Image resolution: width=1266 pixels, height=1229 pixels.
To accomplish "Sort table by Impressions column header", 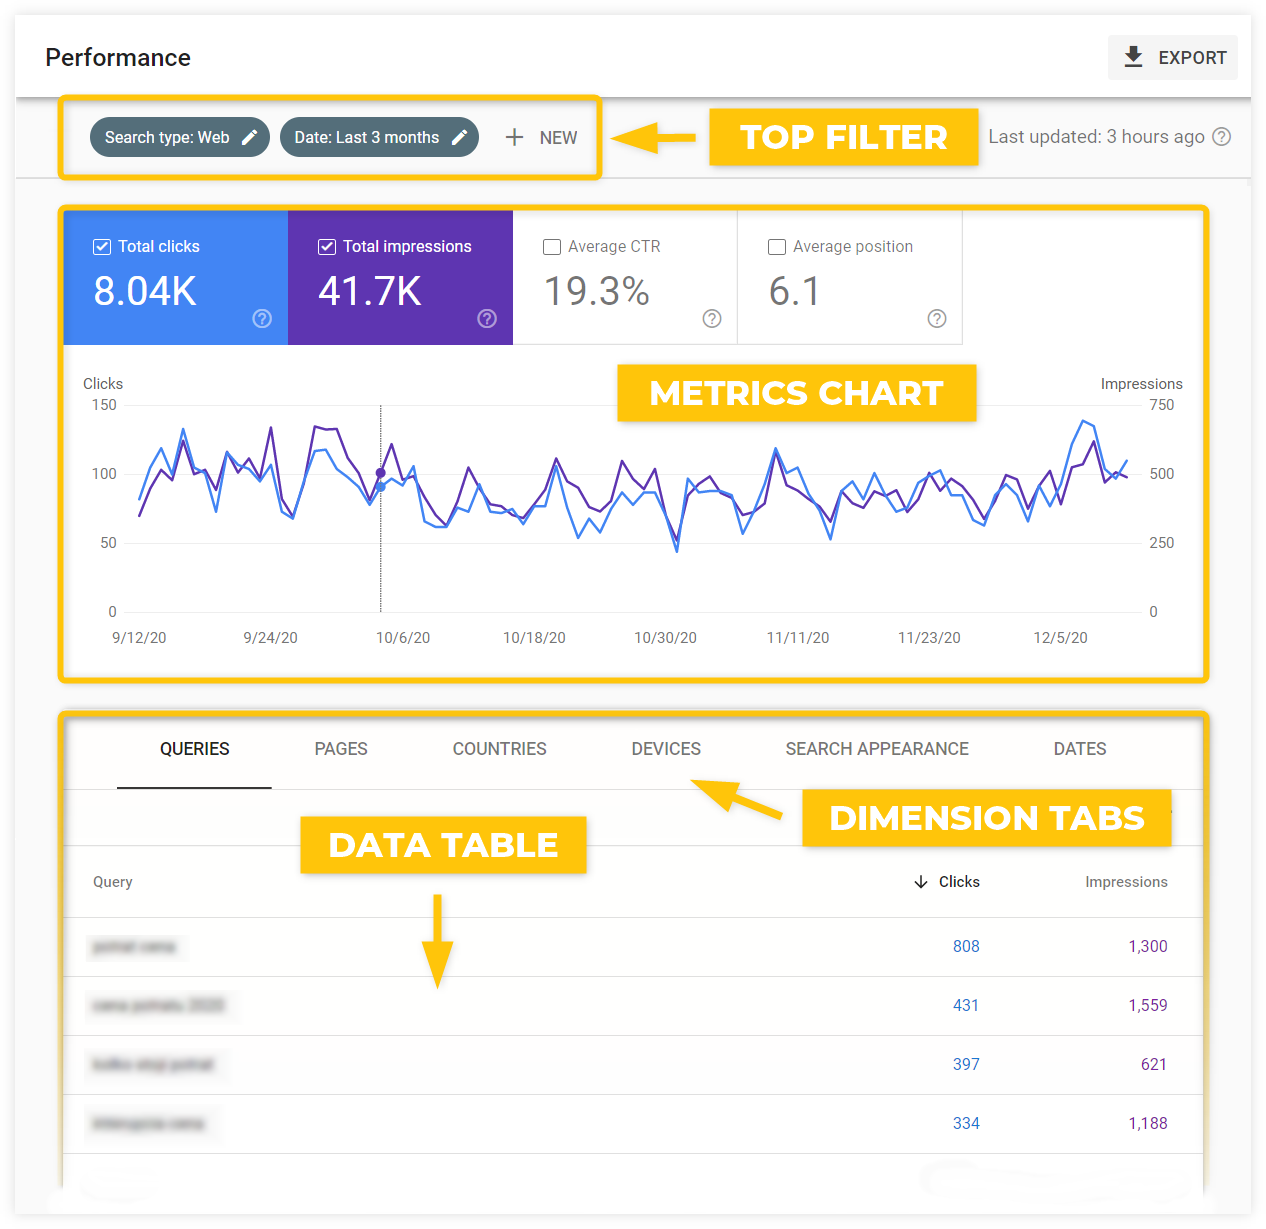I will click(1126, 882).
